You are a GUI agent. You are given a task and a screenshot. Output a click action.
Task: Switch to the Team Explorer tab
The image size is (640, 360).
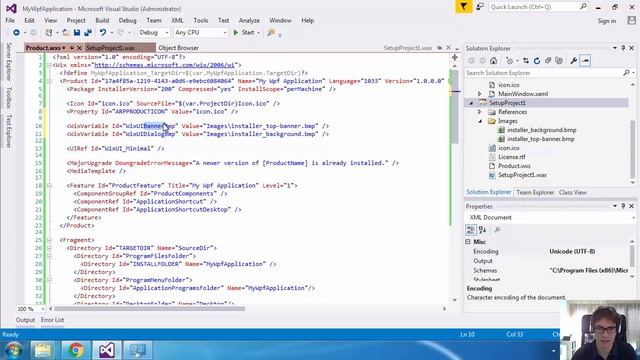pos(535,192)
